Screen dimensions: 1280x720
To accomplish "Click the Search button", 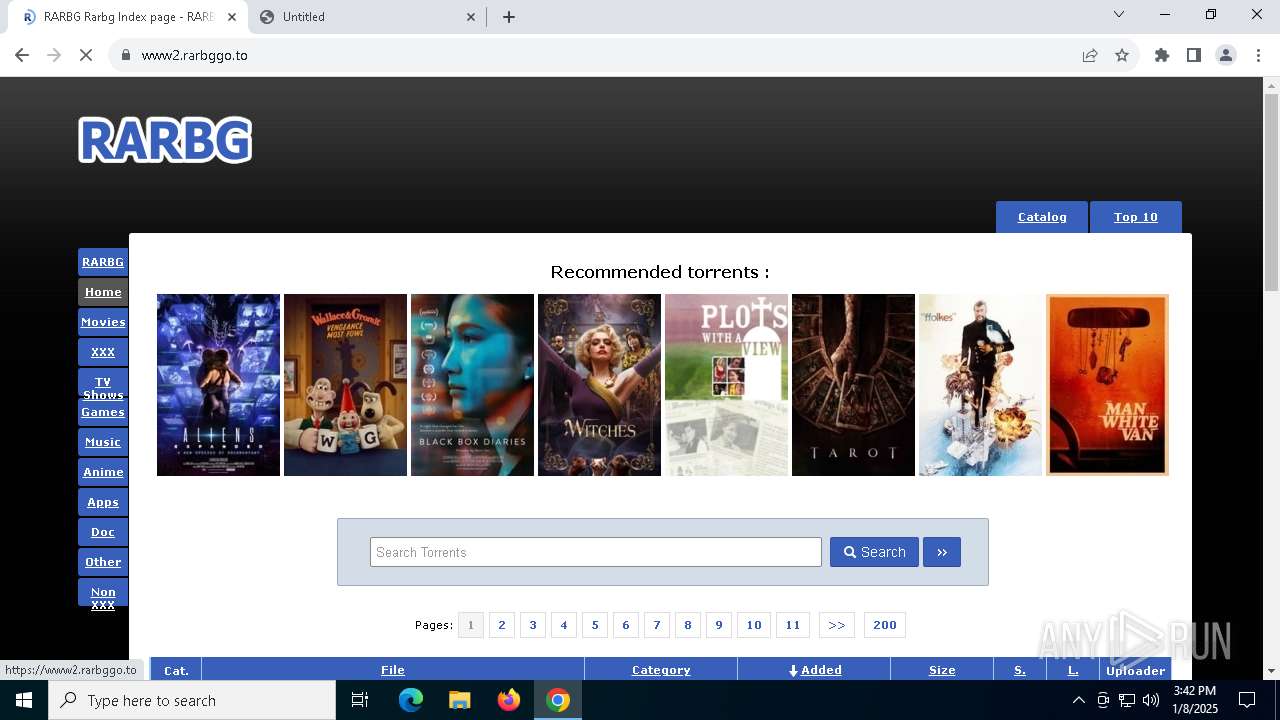I will (874, 552).
